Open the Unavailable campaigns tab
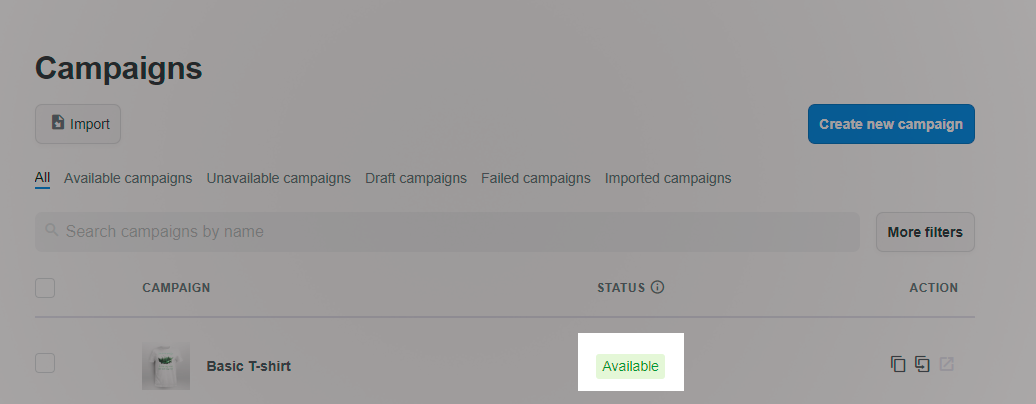Viewport: 1036px width, 404px height. 278,179
